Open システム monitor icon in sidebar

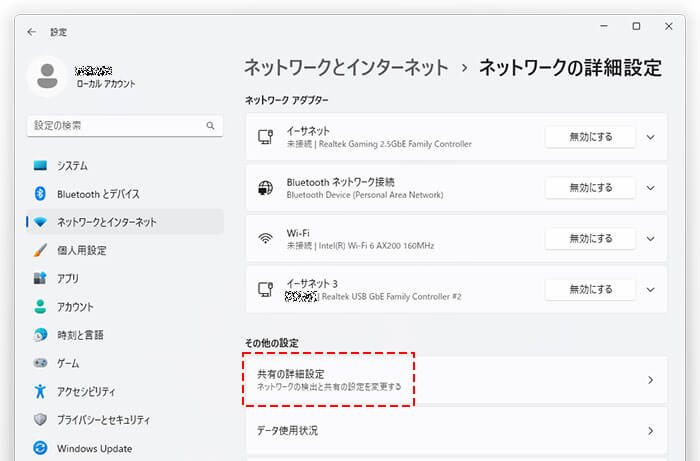pyautogui.click(x=40, y=166)
